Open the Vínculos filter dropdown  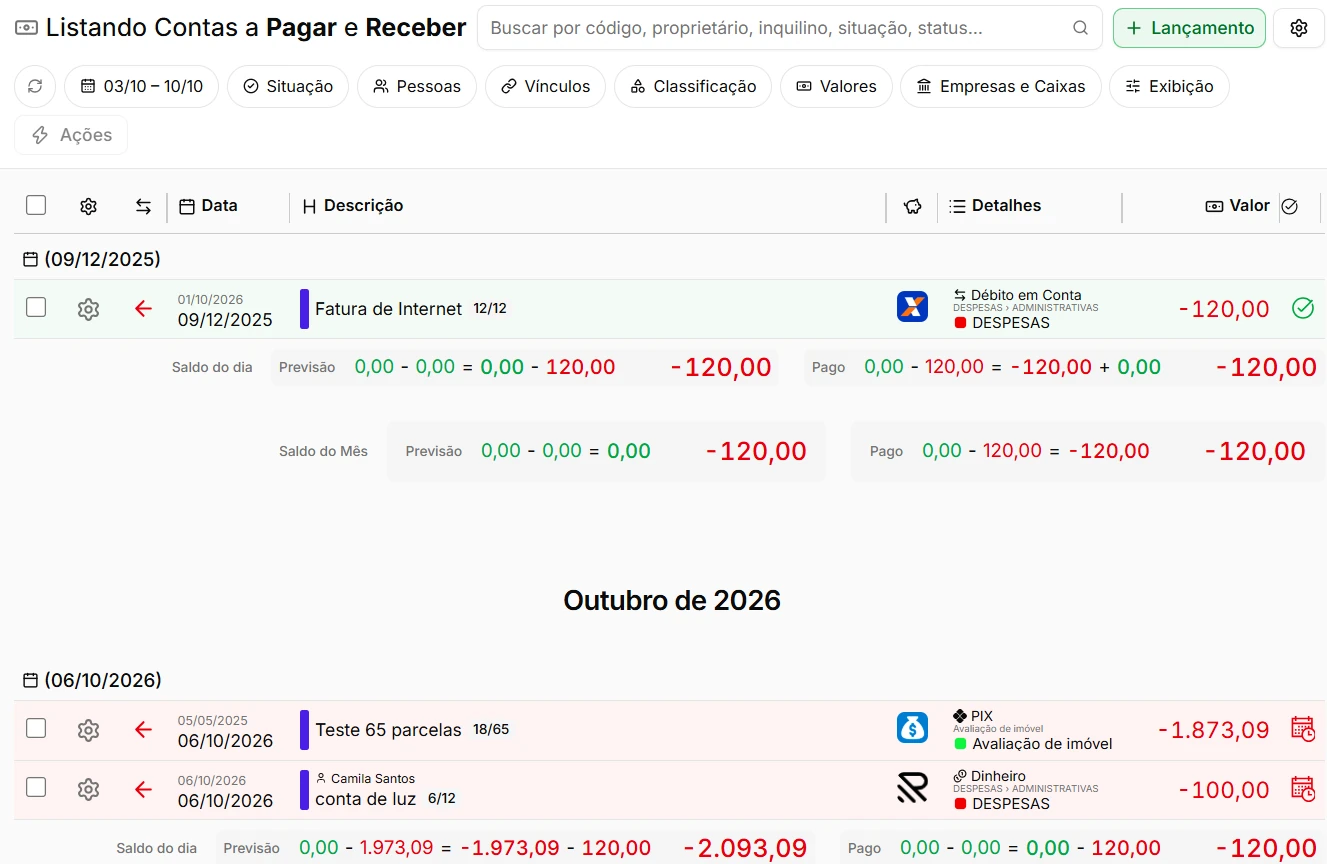click(x=546, y=86)
